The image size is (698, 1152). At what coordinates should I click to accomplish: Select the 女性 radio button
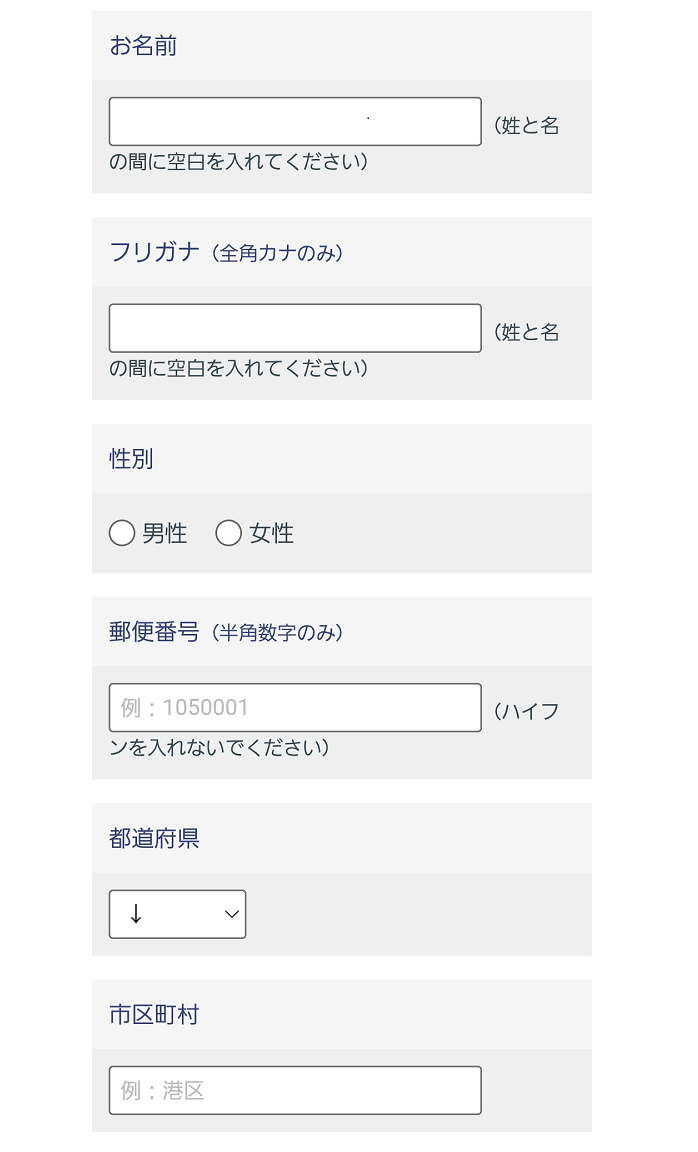(229, 533)
